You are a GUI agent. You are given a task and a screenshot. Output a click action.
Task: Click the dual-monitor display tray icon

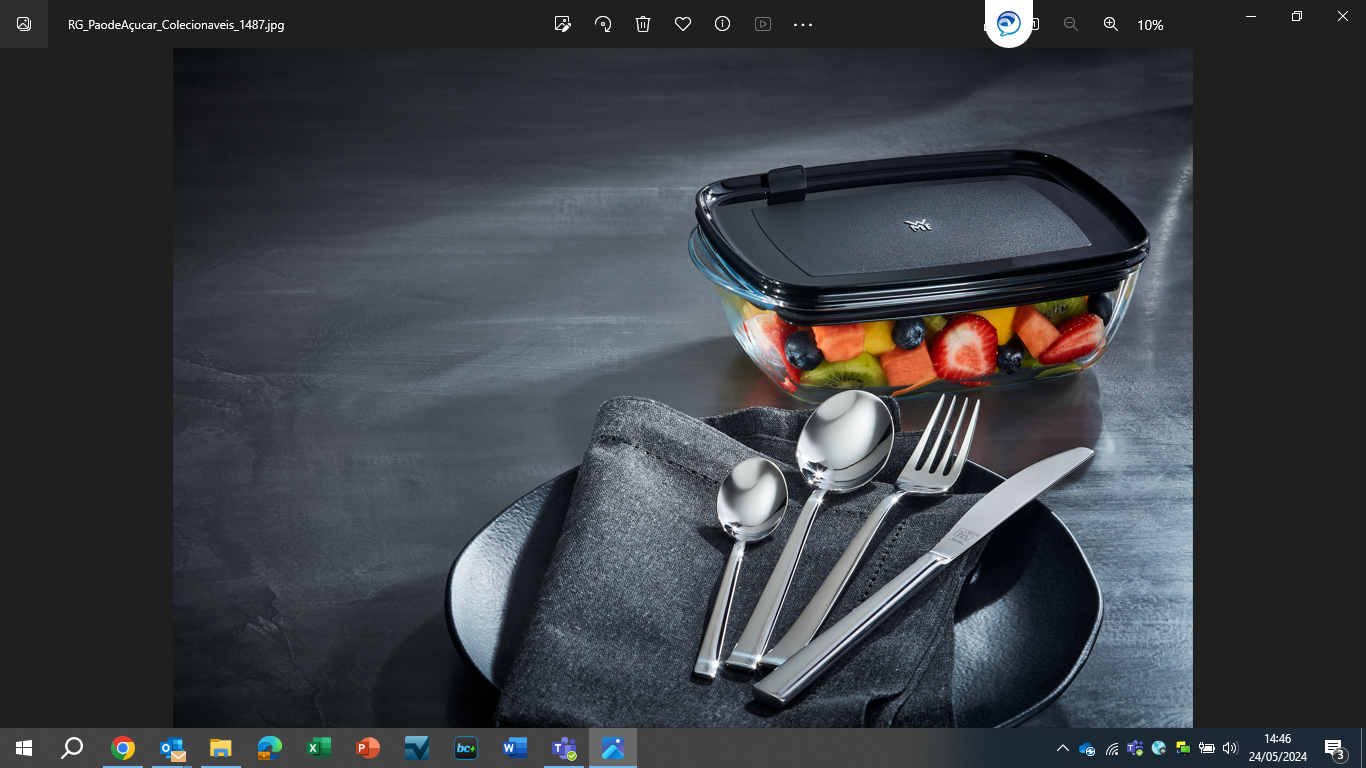coord(1183,748)
